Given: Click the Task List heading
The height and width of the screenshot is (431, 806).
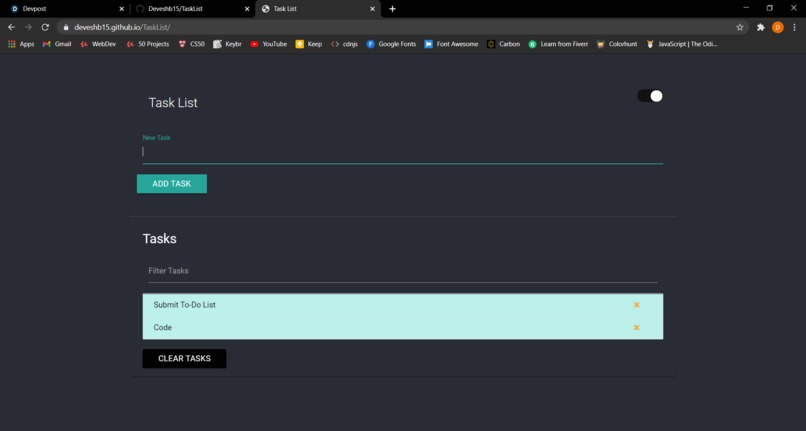Looking at the screenshot, I should [173, 103].
